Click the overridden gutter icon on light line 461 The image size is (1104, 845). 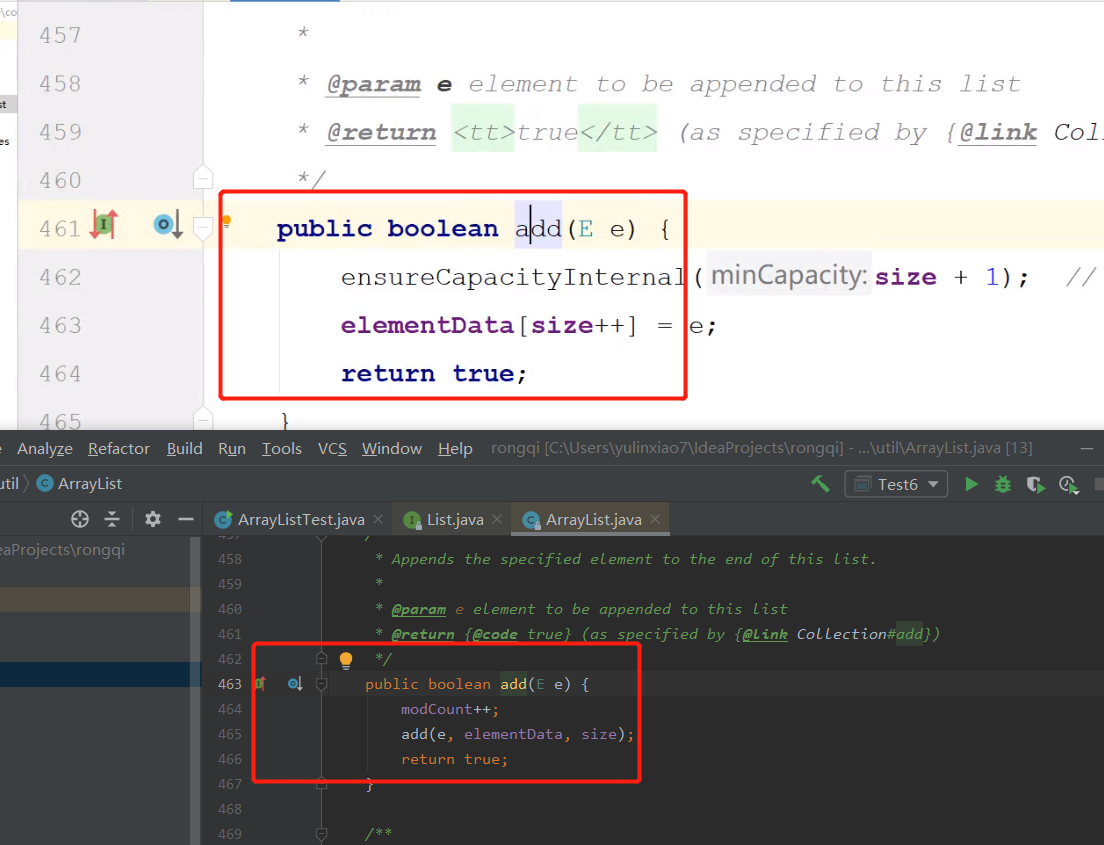click(x=168, y=225)
